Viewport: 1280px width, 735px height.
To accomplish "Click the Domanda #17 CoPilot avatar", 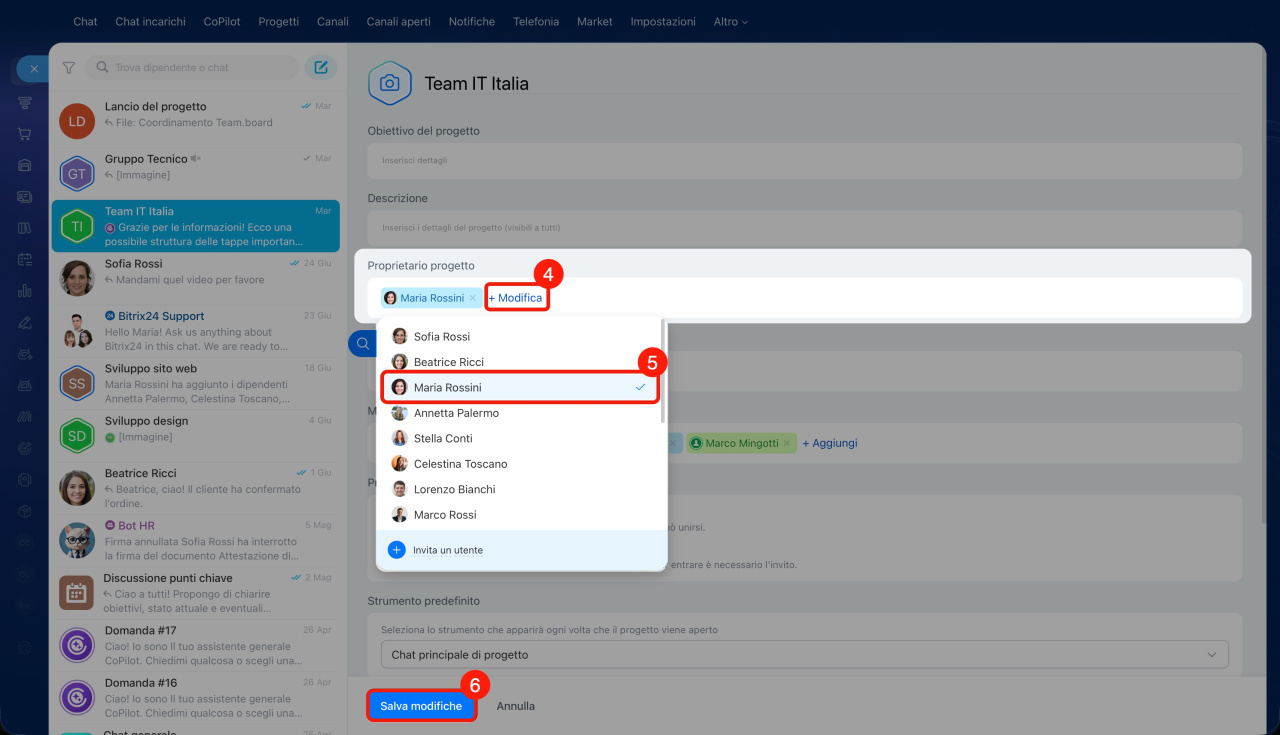I will pos(77,645).
